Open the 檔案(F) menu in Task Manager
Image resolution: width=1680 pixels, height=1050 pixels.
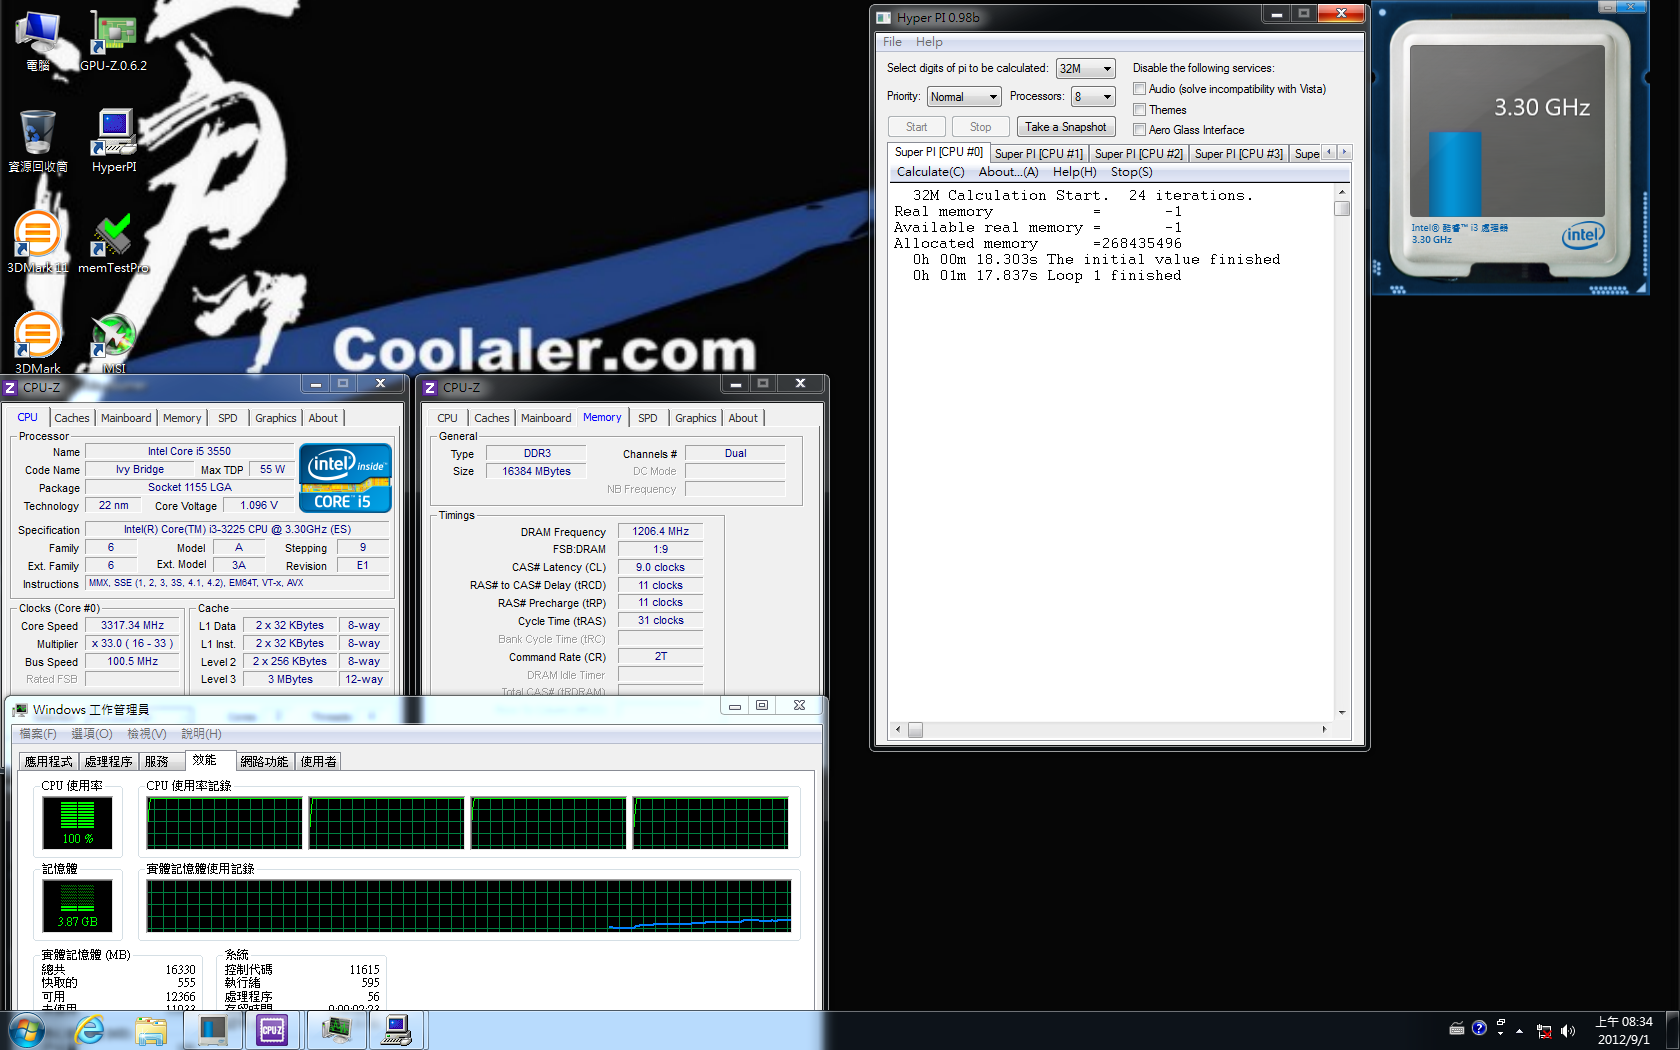pyautogui.click(x=38, y=734)
